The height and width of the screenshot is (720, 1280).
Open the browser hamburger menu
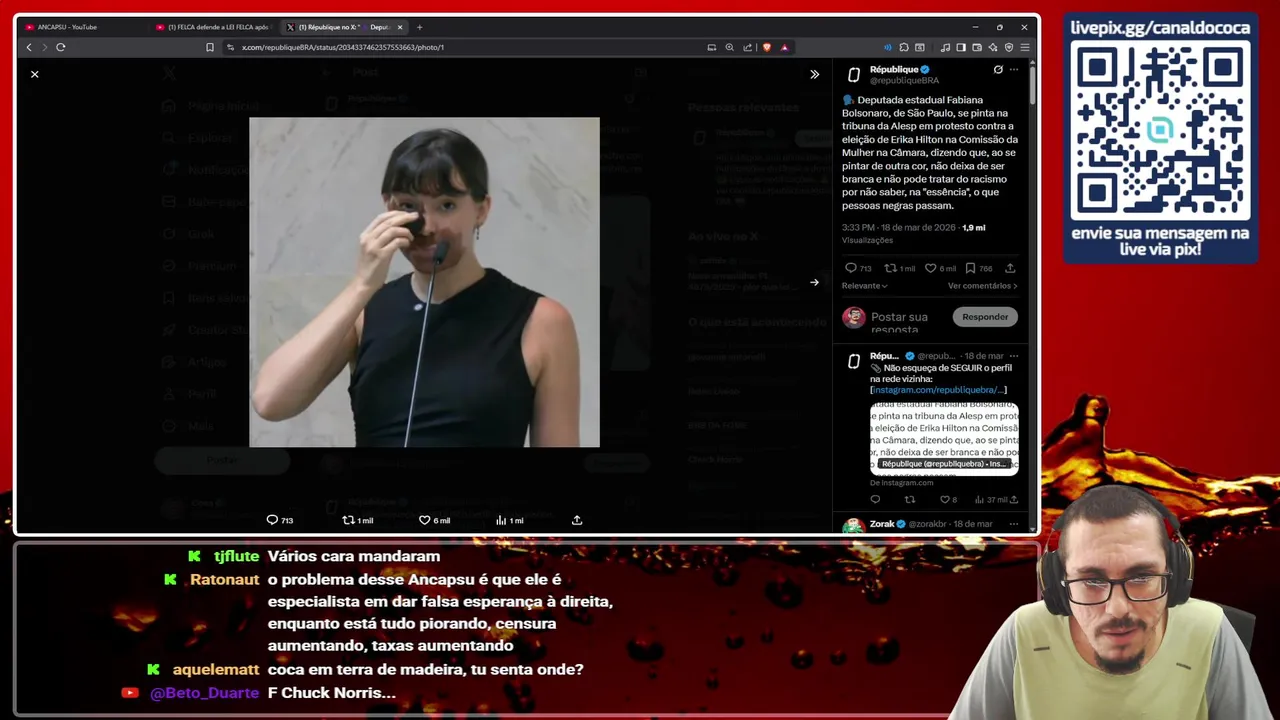pos(1025,47)
